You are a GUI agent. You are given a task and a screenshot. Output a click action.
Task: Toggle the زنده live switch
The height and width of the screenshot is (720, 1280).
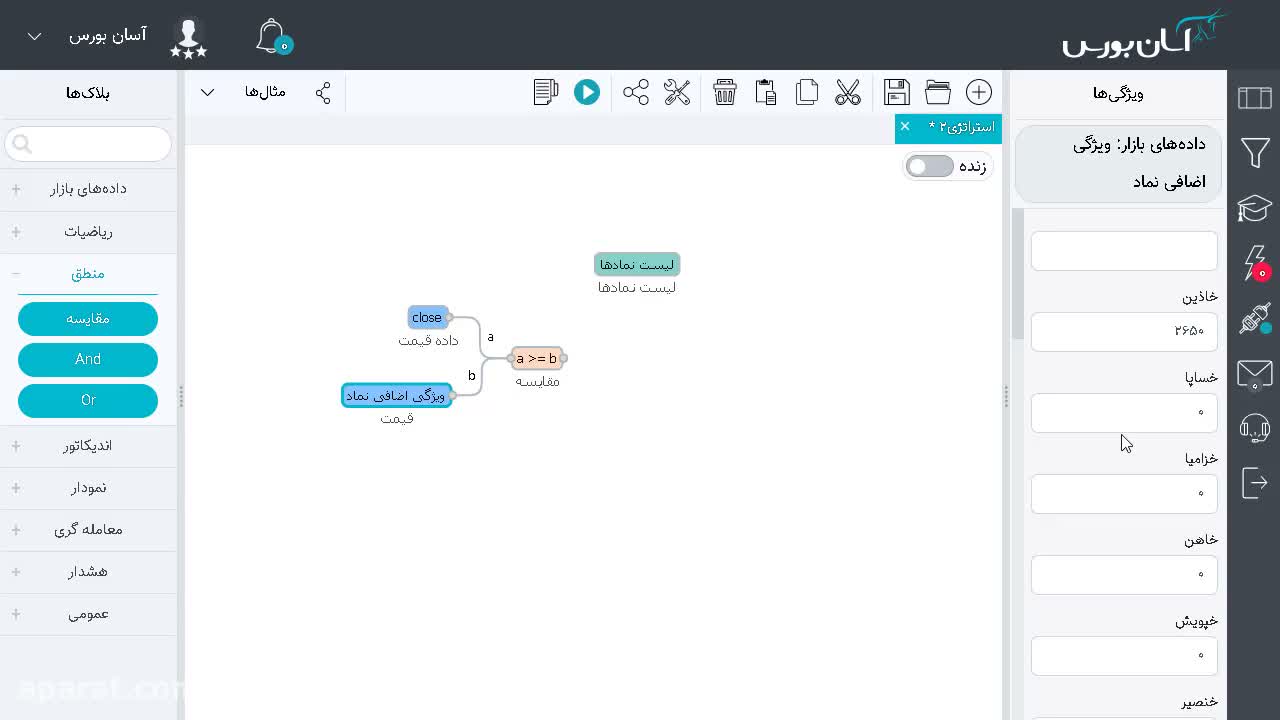tap(930, 166)
